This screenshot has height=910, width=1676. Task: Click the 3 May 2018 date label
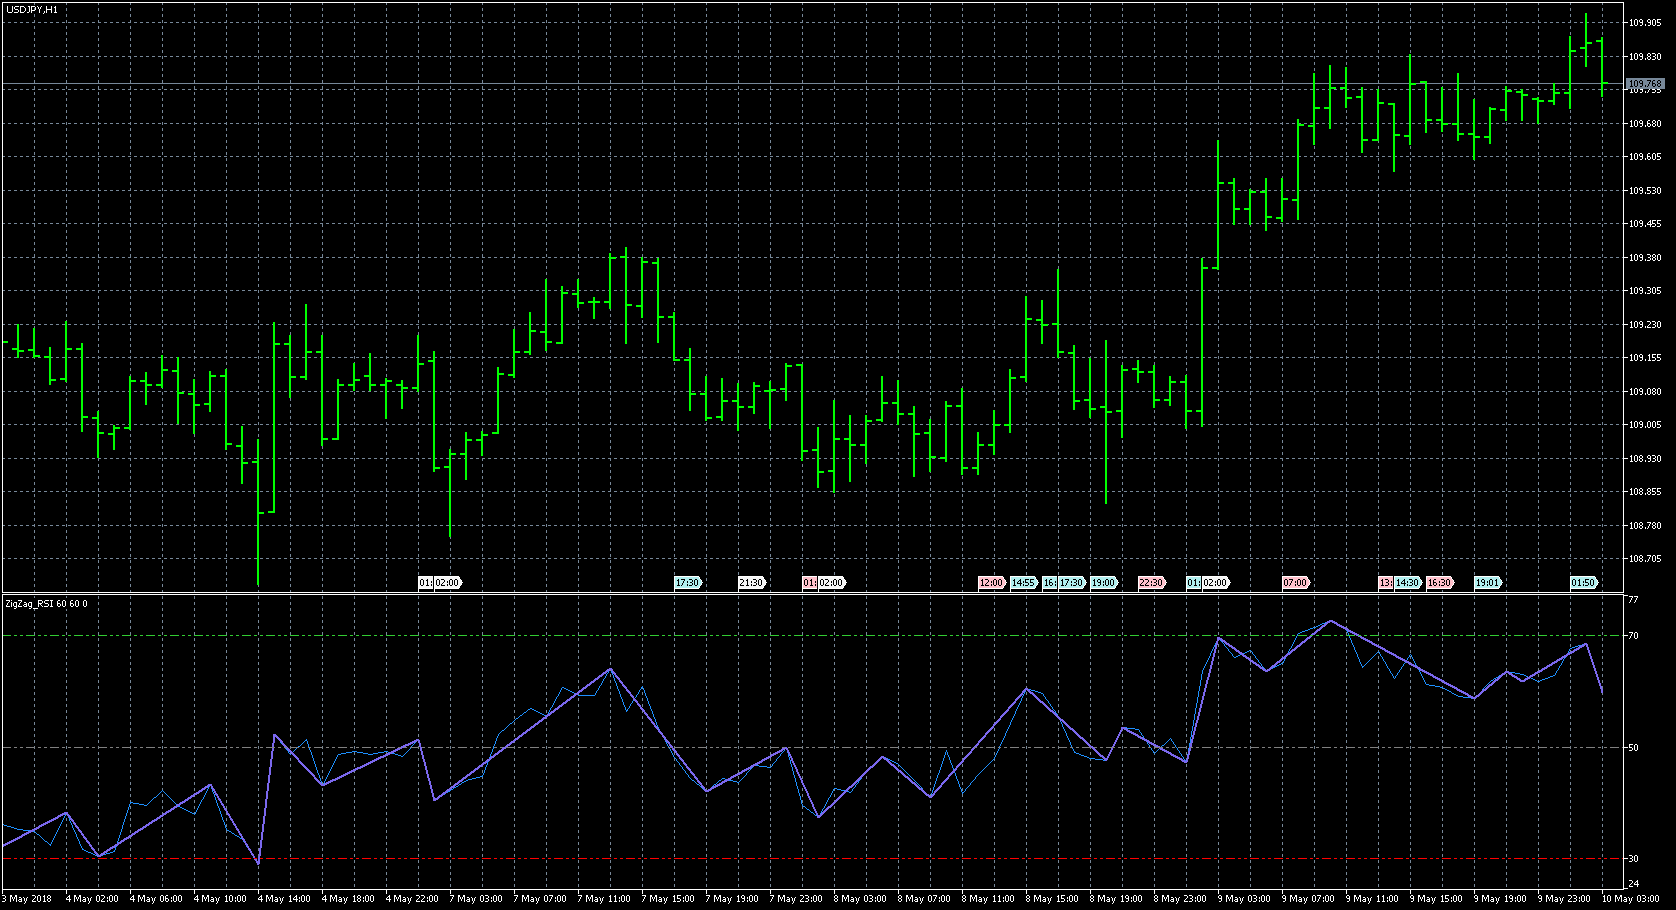tap(27, 899)
